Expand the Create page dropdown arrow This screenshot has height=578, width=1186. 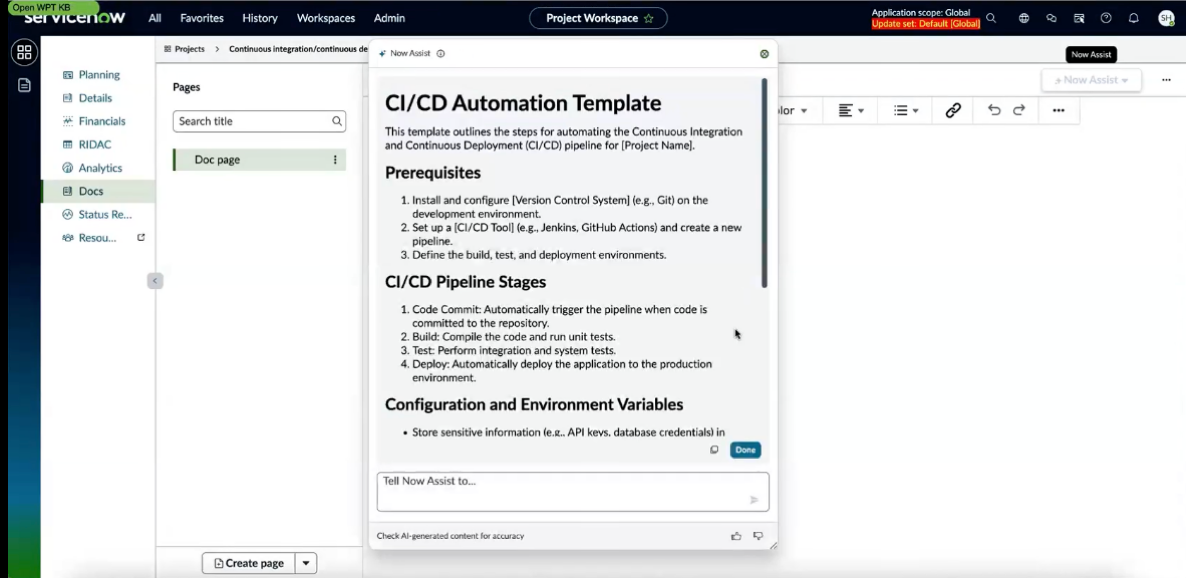click(306, 563)
